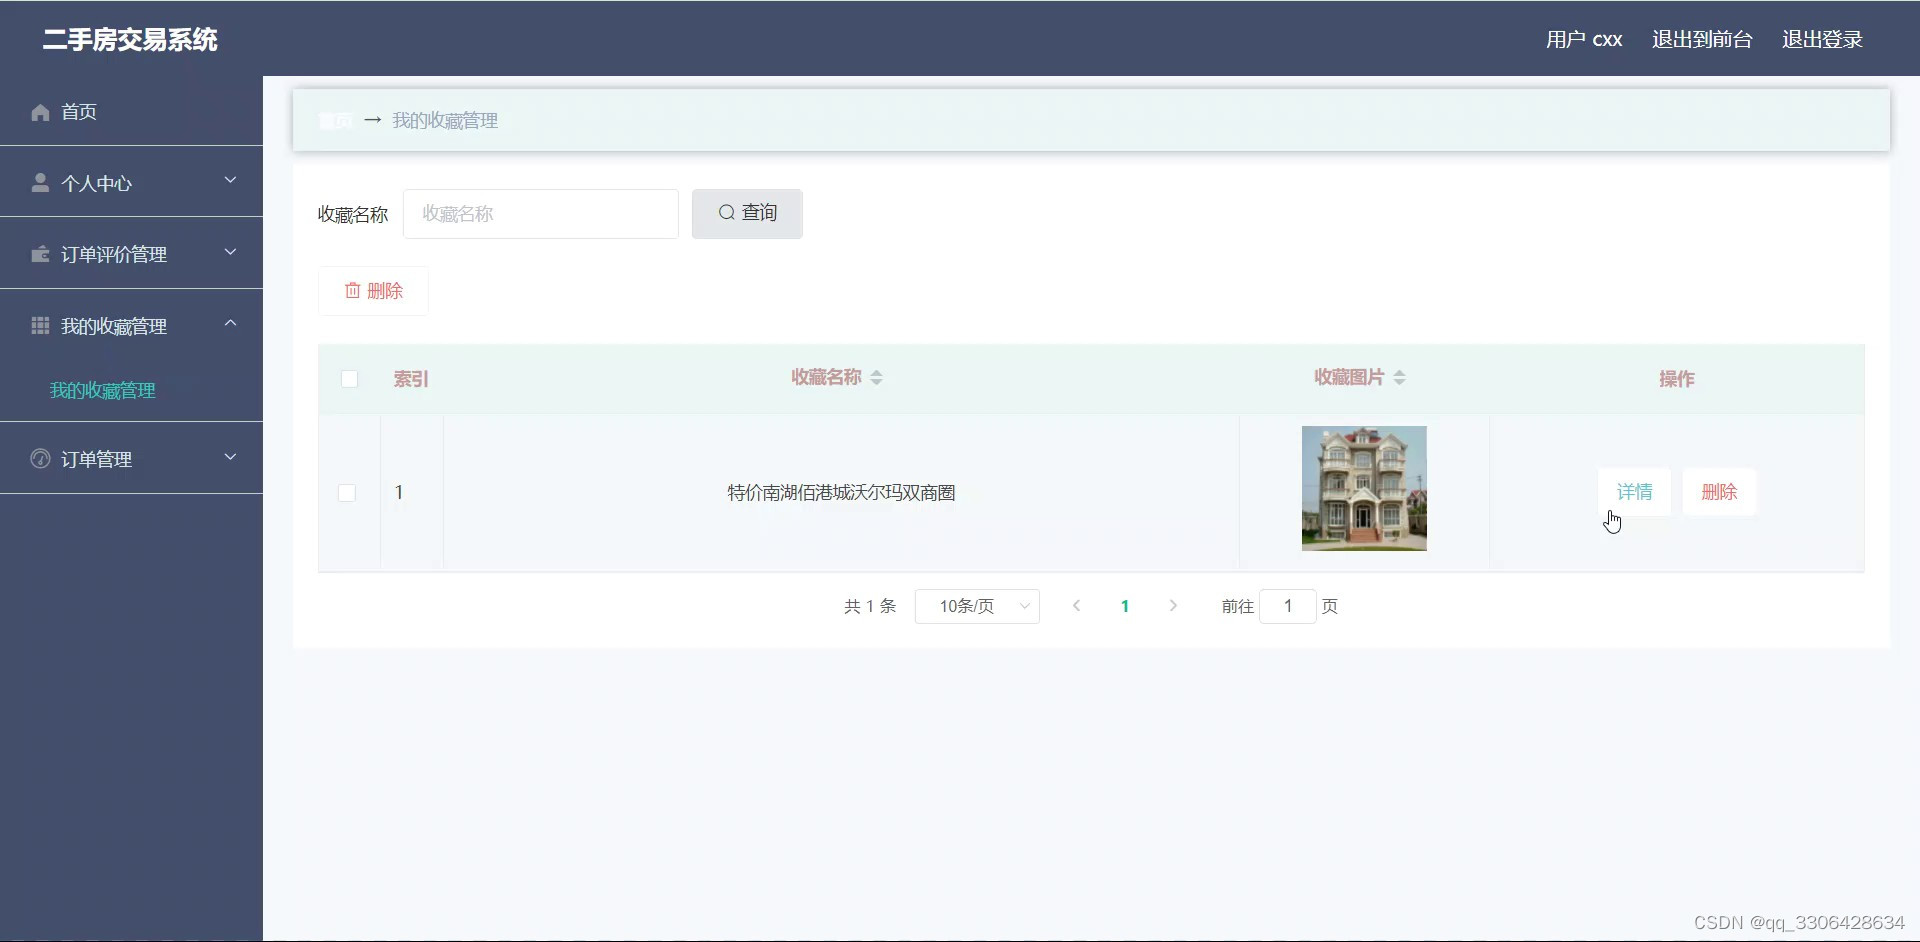Click the house thumbnail in 收藏图片 column
1920x942 pixels.
pos(1363,488)
